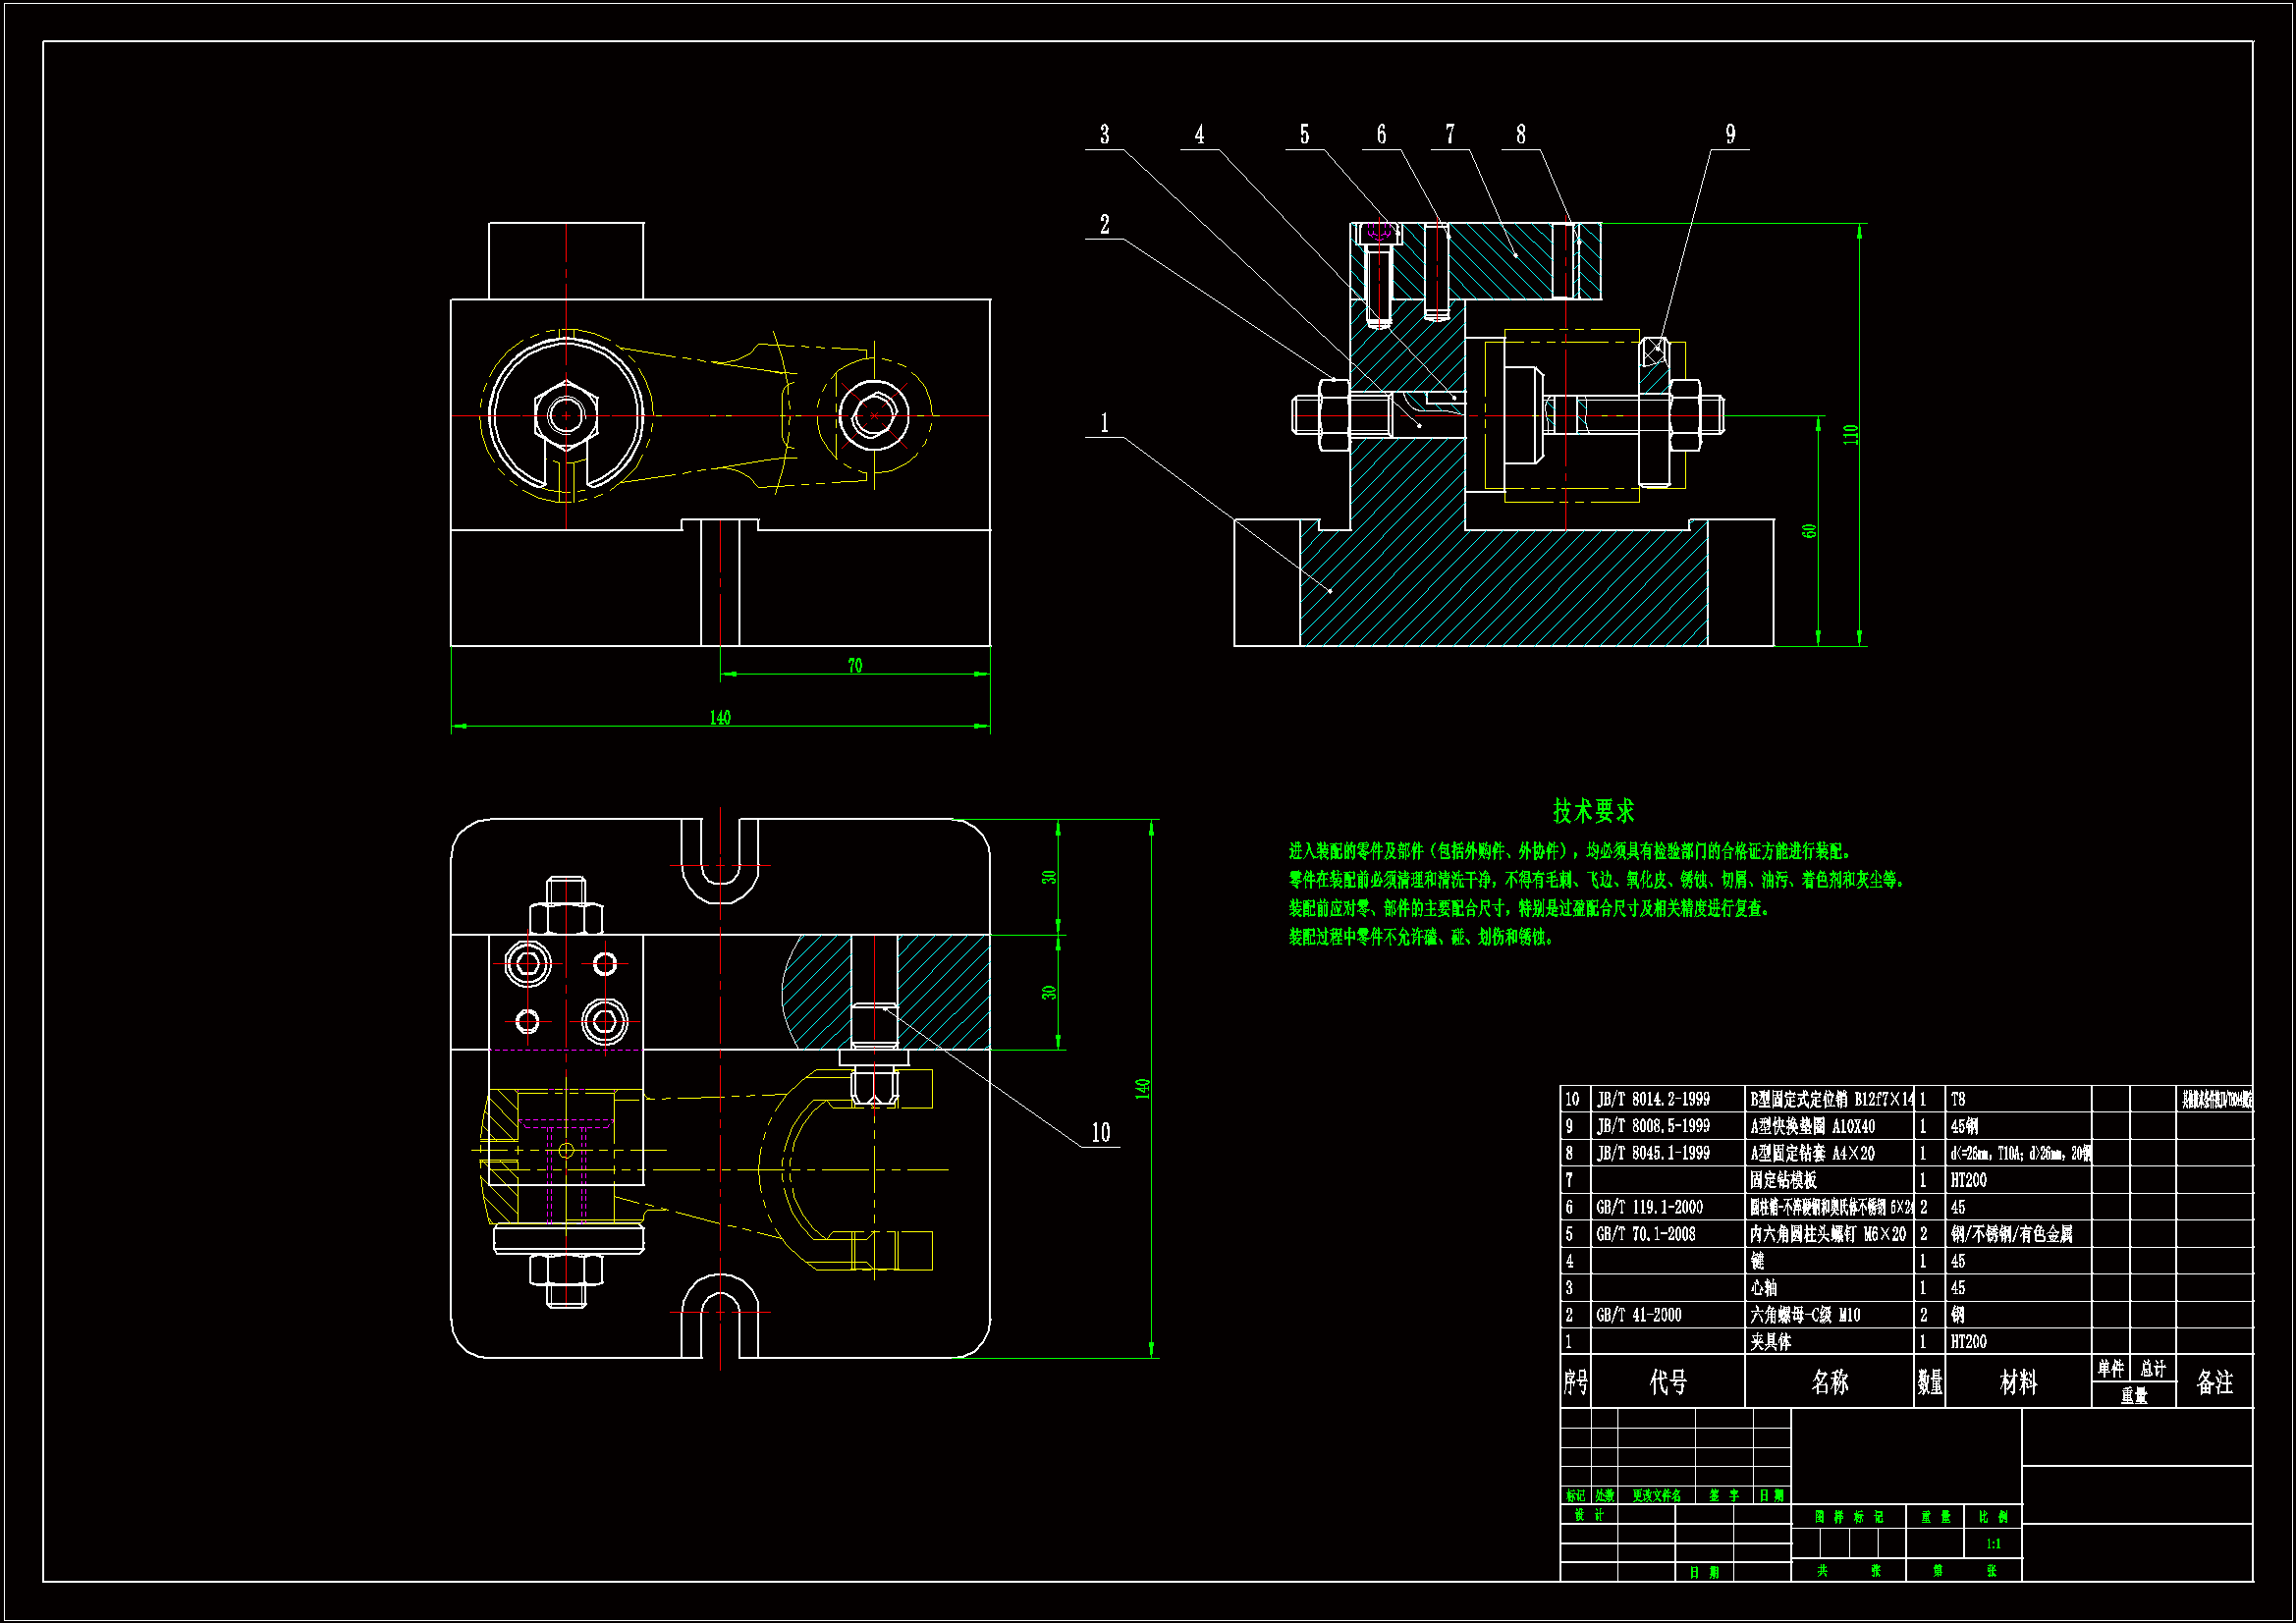Select the vertical 110 dimension text
The image size is (2296, 1623).
click(x=1850, y=435)
